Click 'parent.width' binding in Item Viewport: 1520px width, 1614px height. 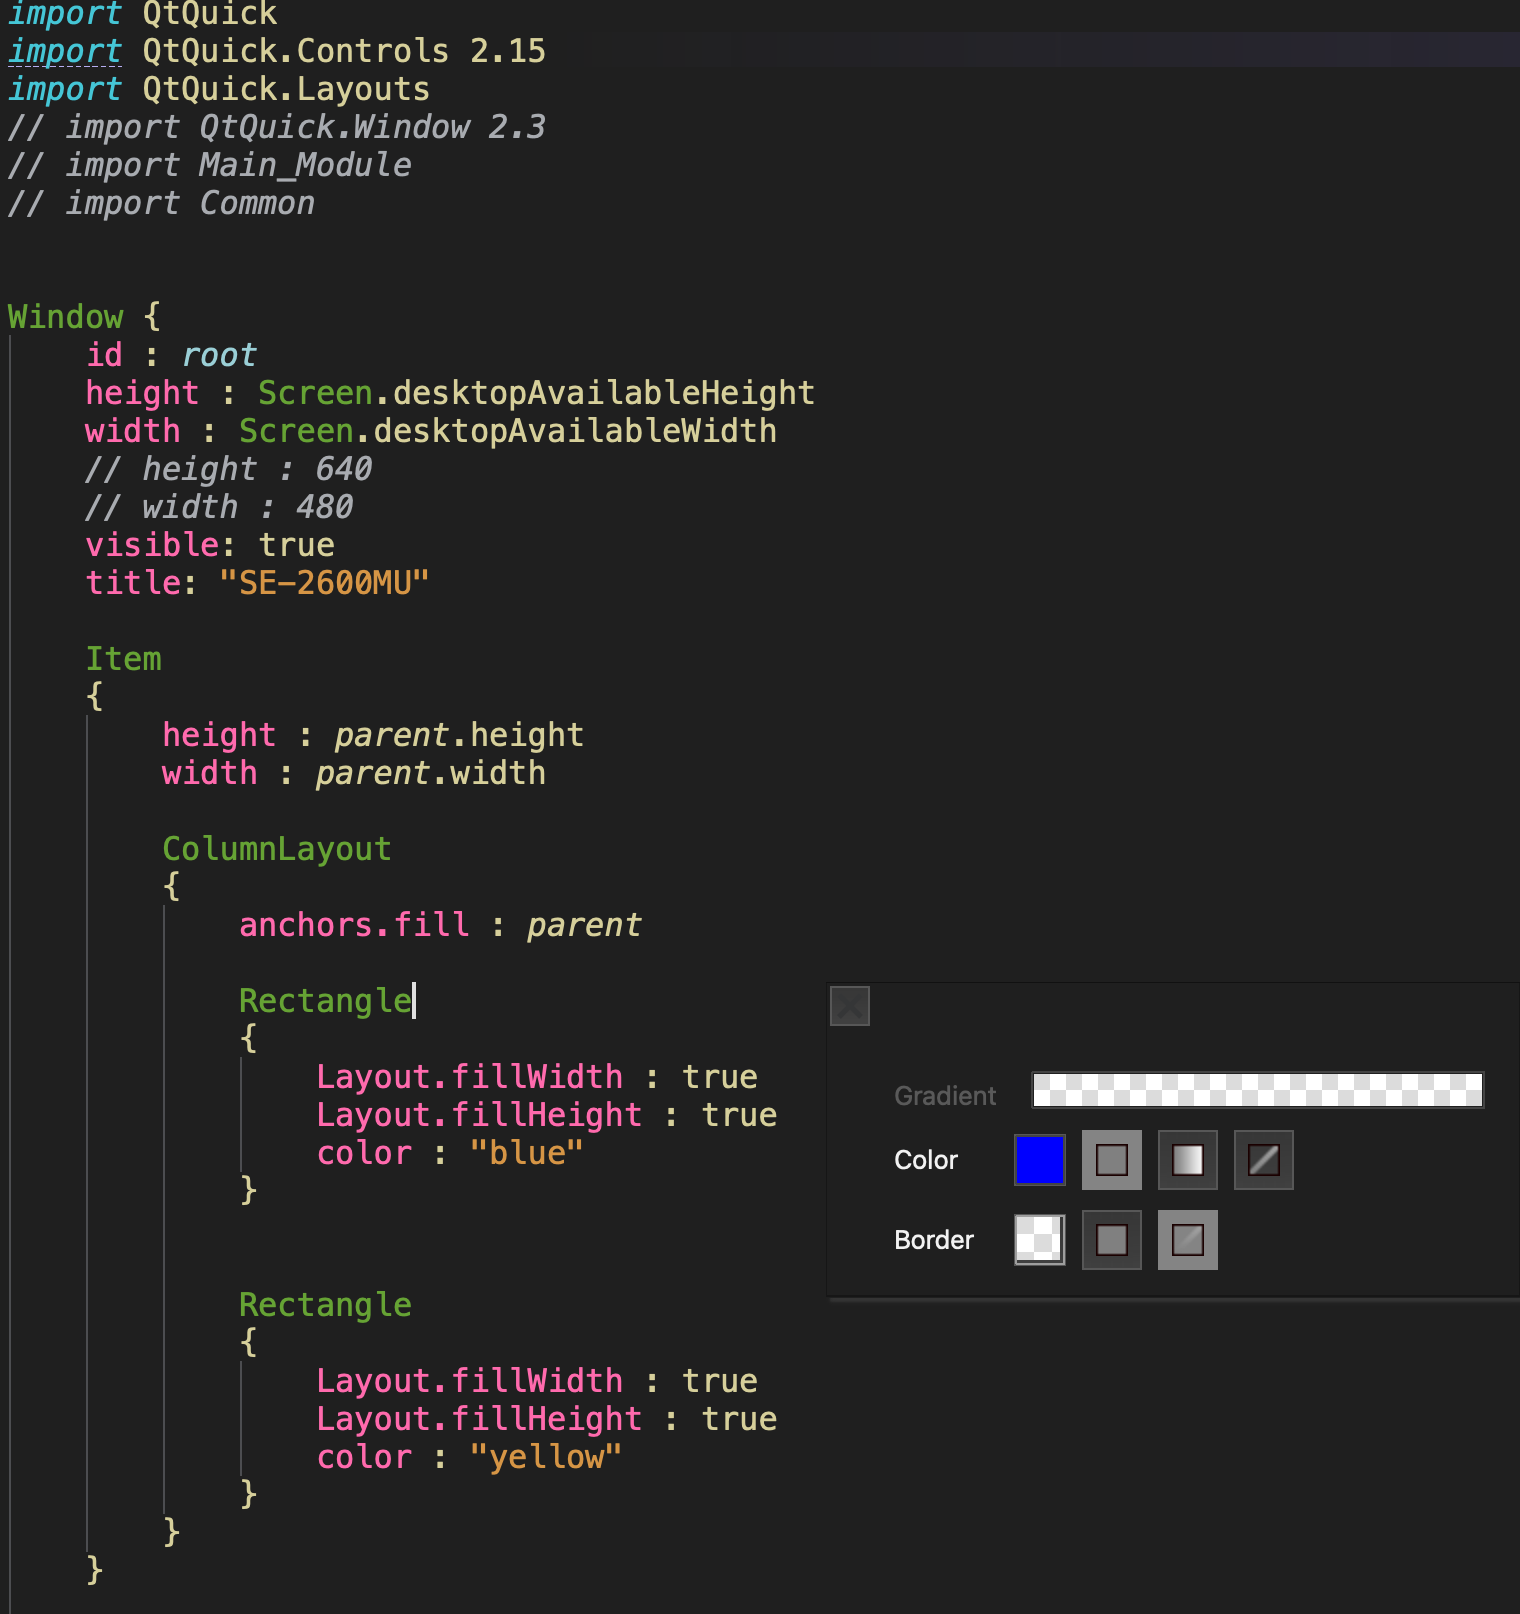point(431,773)
